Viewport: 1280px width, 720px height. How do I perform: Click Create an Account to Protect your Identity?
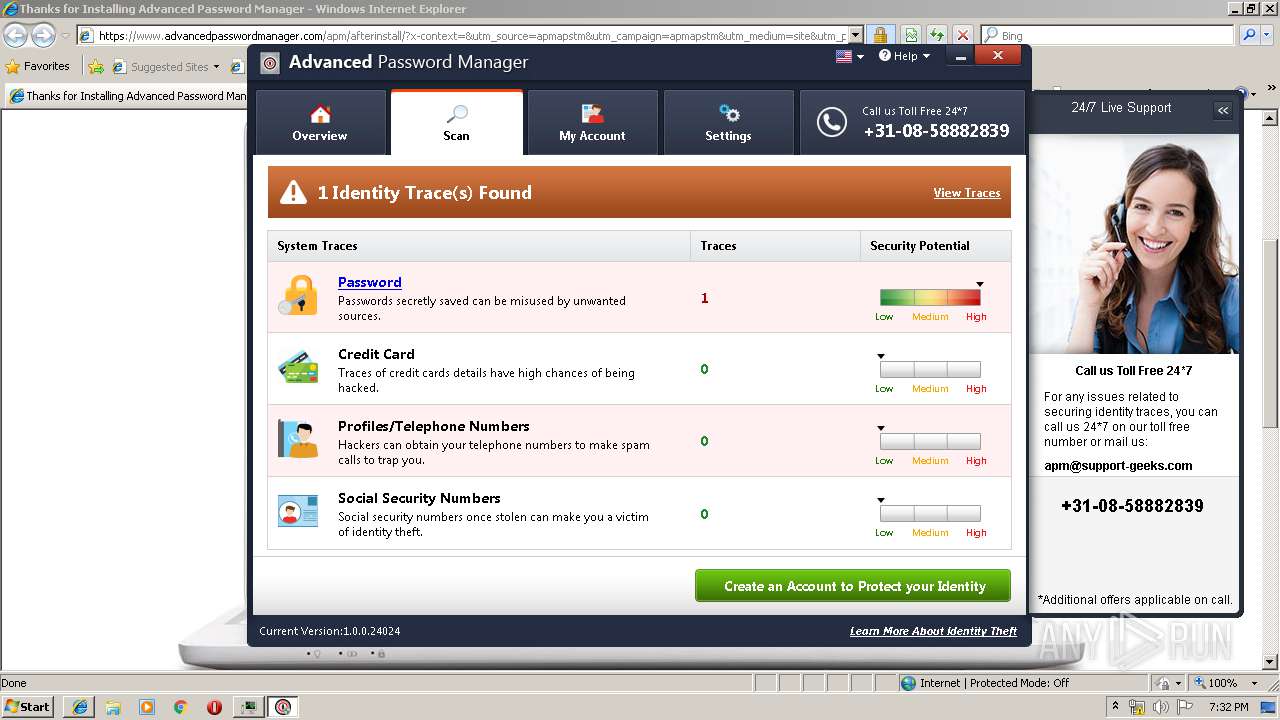pyautogui.click(x=853, y=586)
